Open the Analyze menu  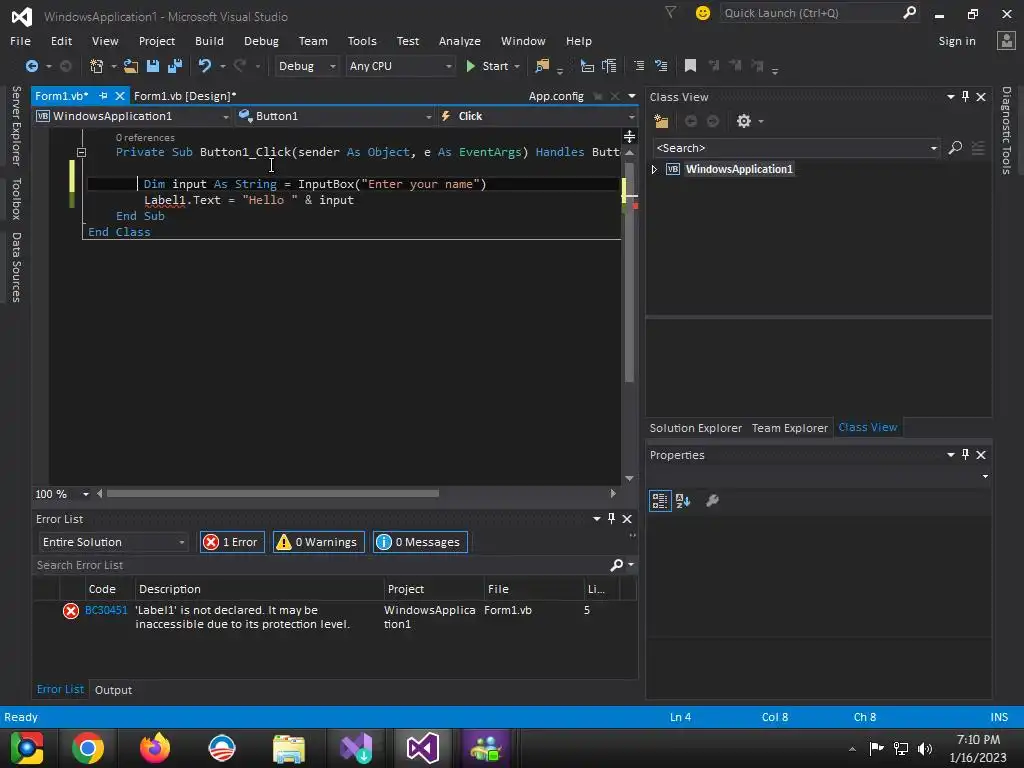[x=460, y=41]
